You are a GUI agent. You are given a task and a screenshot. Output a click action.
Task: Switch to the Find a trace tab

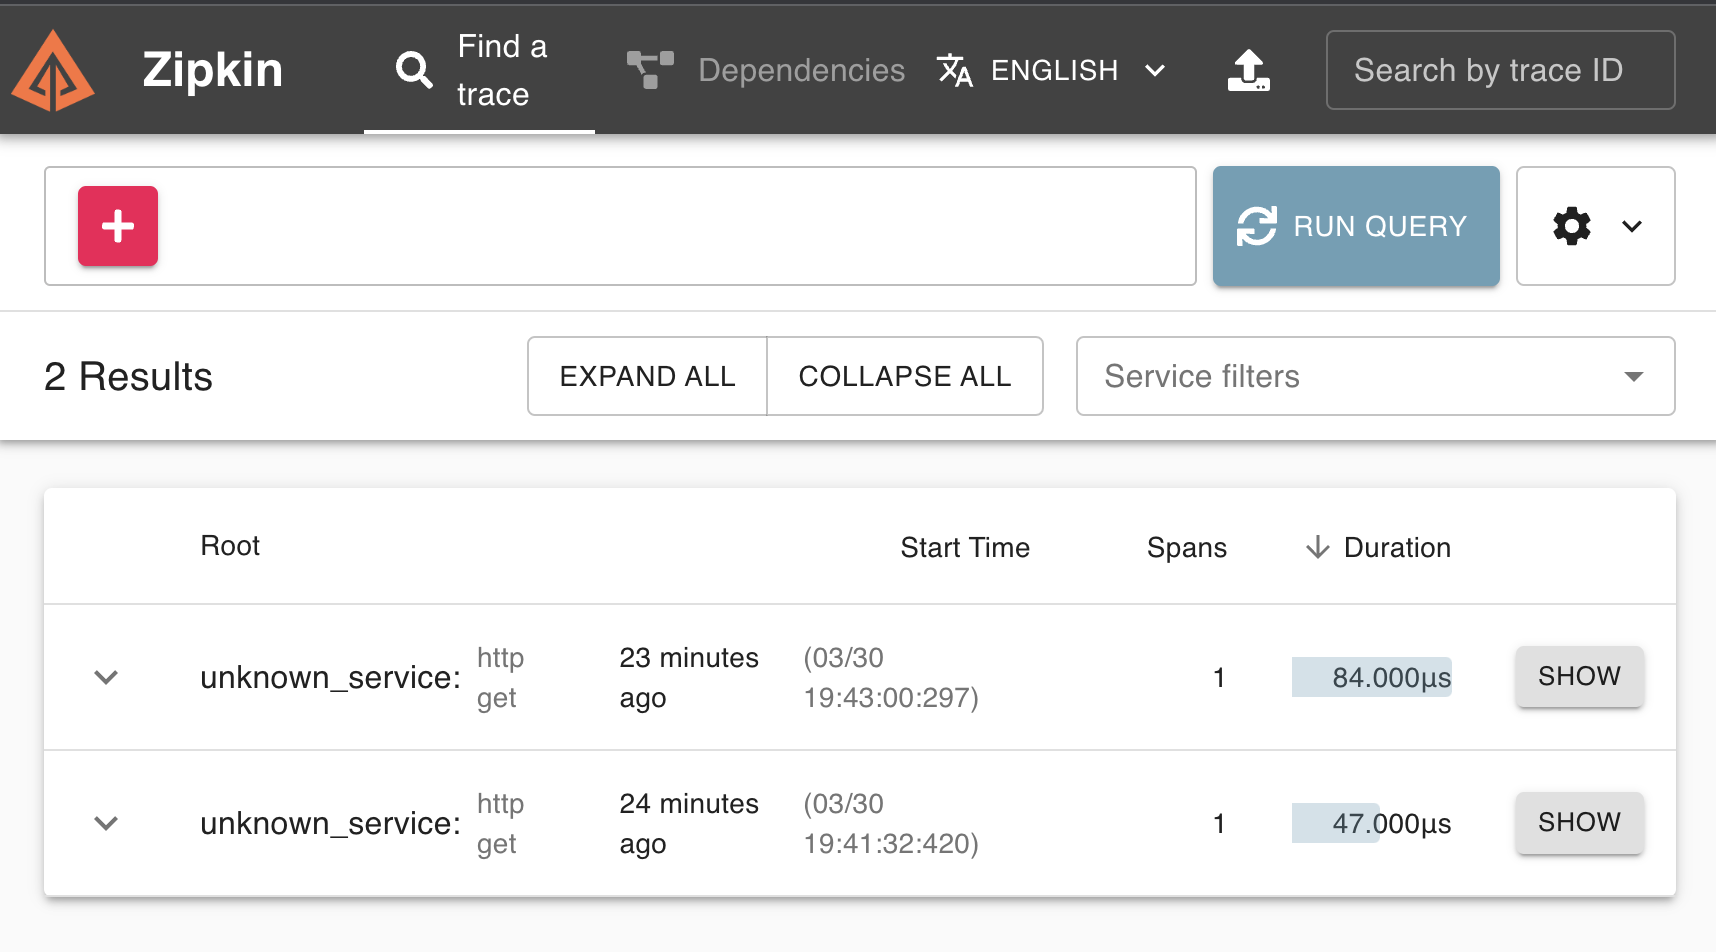(501, 70)
